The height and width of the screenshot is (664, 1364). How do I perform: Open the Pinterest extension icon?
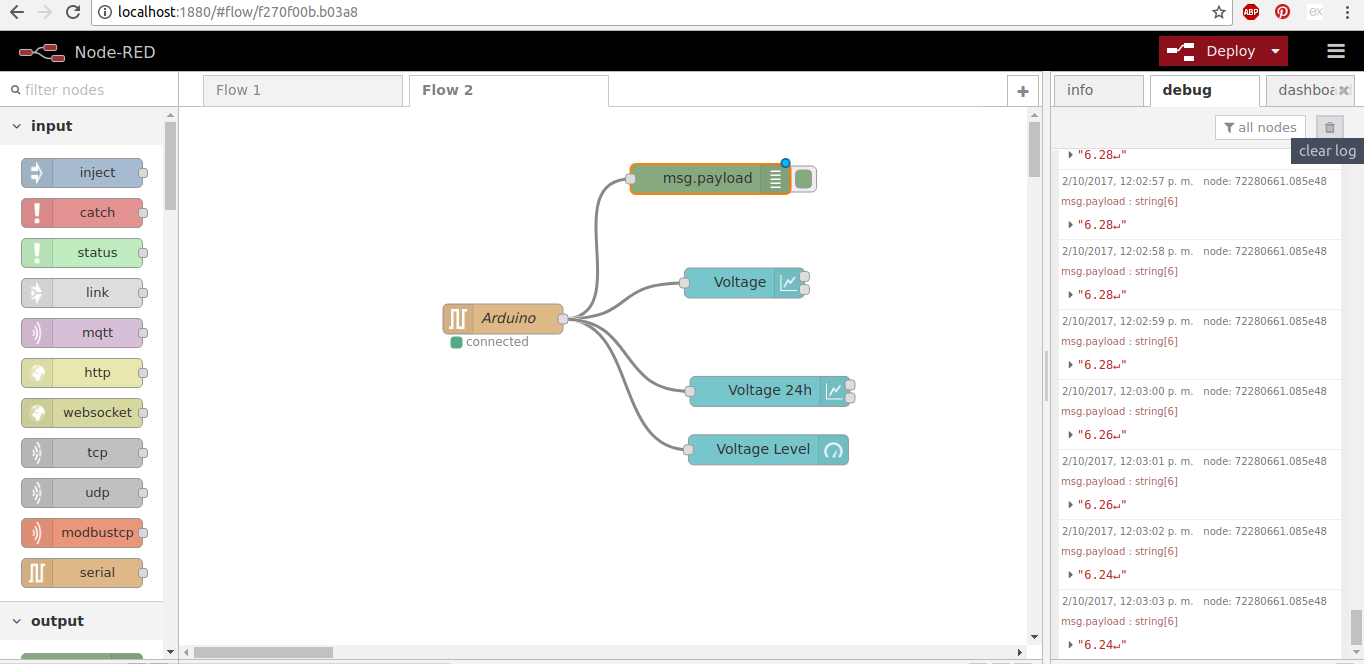[x=1282, y=12]
